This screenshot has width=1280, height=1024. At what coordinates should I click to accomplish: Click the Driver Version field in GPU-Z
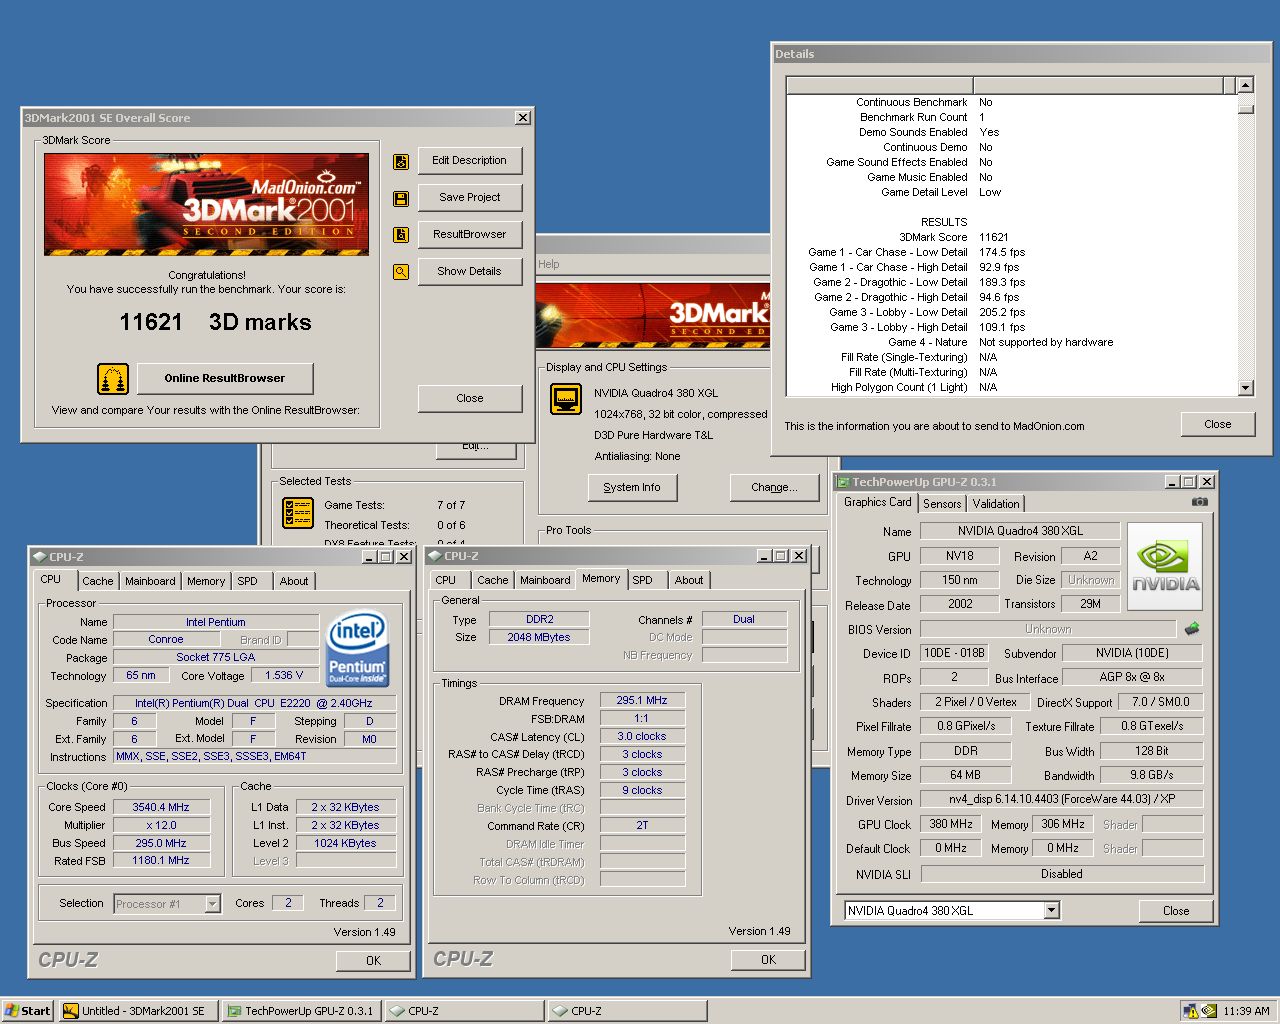tap(1062, 800)
